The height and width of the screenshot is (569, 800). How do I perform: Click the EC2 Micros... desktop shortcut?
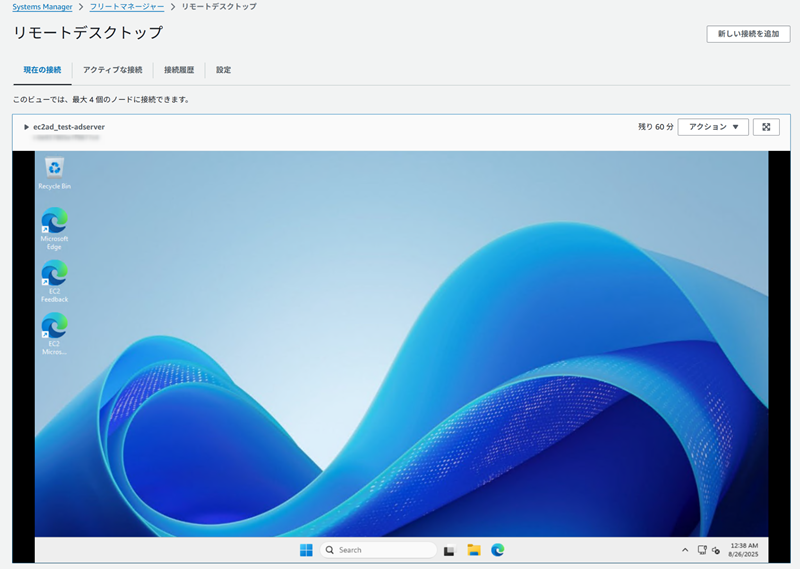click(54, 330)
